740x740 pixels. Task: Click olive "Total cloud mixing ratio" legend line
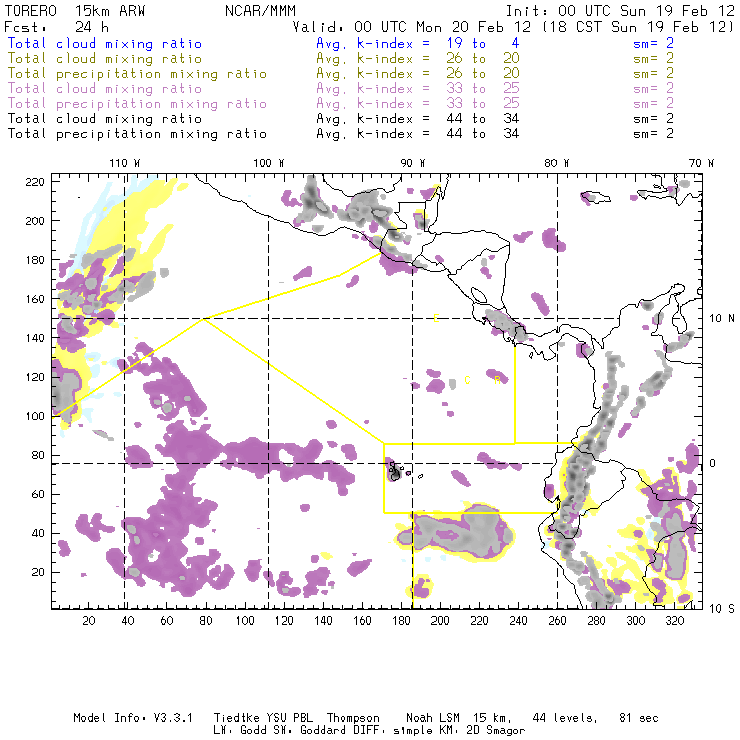(105, 59)
